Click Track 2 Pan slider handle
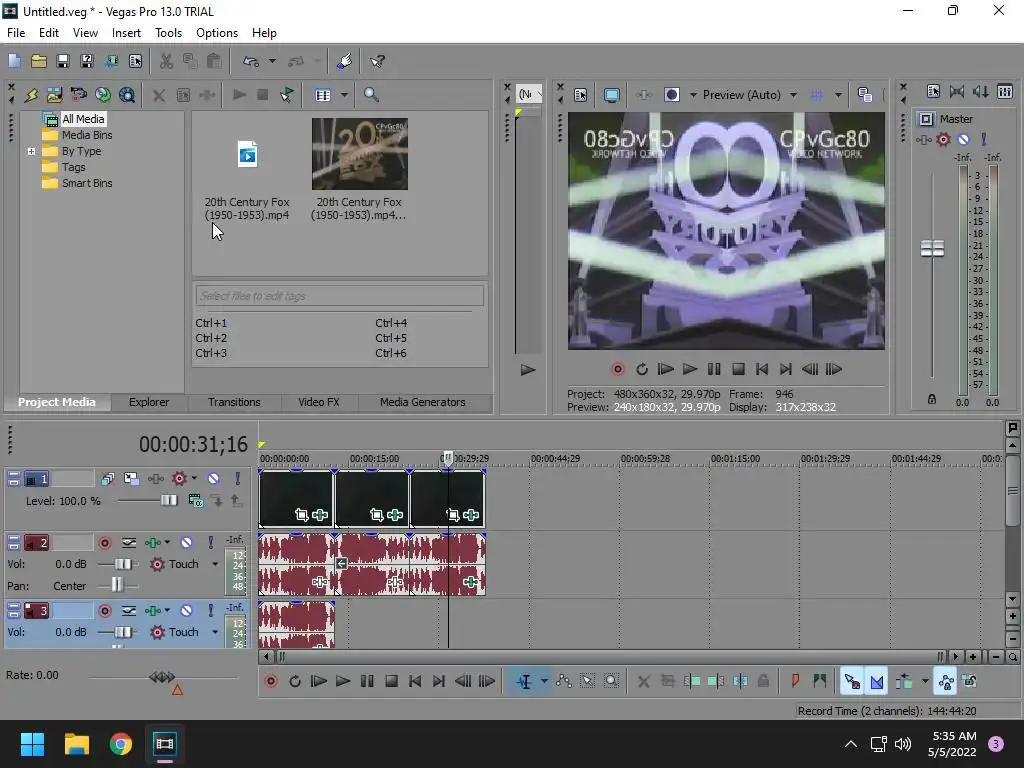 click(x=117, y=585)
